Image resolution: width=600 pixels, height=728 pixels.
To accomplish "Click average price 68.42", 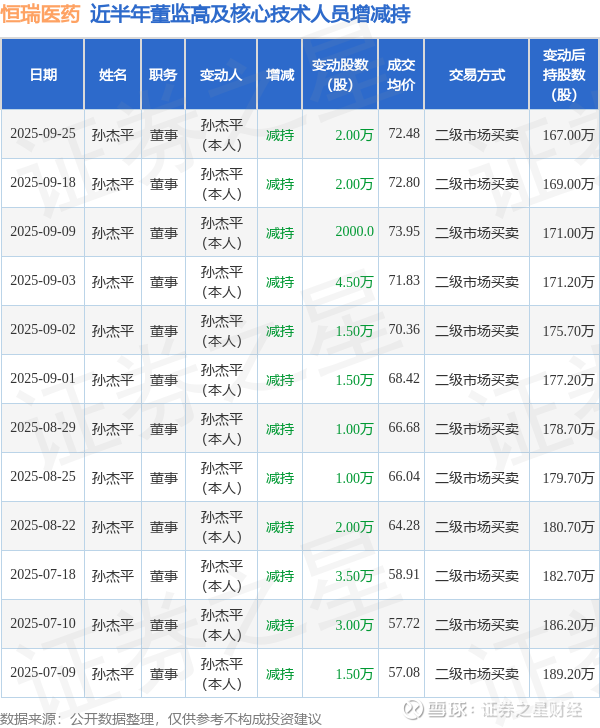I will pyautogui.click(x=404, y=378).
